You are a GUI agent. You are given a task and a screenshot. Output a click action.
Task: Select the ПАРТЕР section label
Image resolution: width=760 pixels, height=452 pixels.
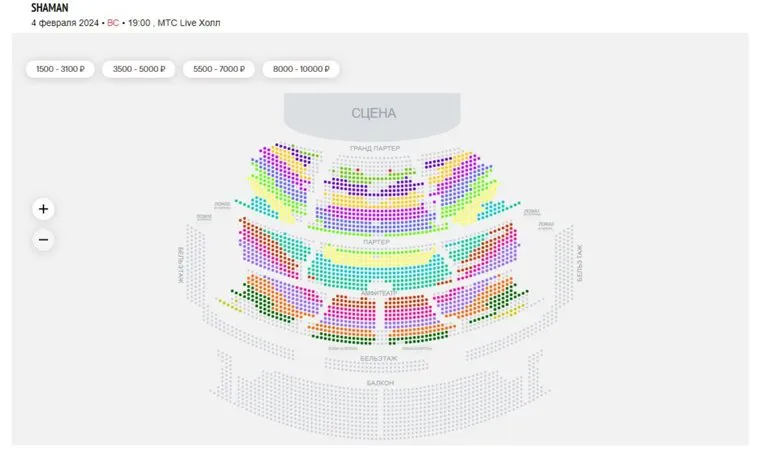click(376, 242)
